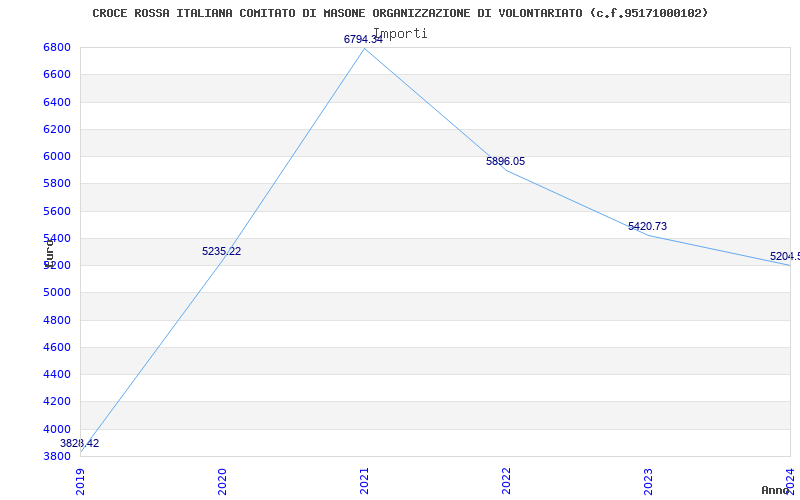Select the 5420.73 data point label

click(647, 226)
